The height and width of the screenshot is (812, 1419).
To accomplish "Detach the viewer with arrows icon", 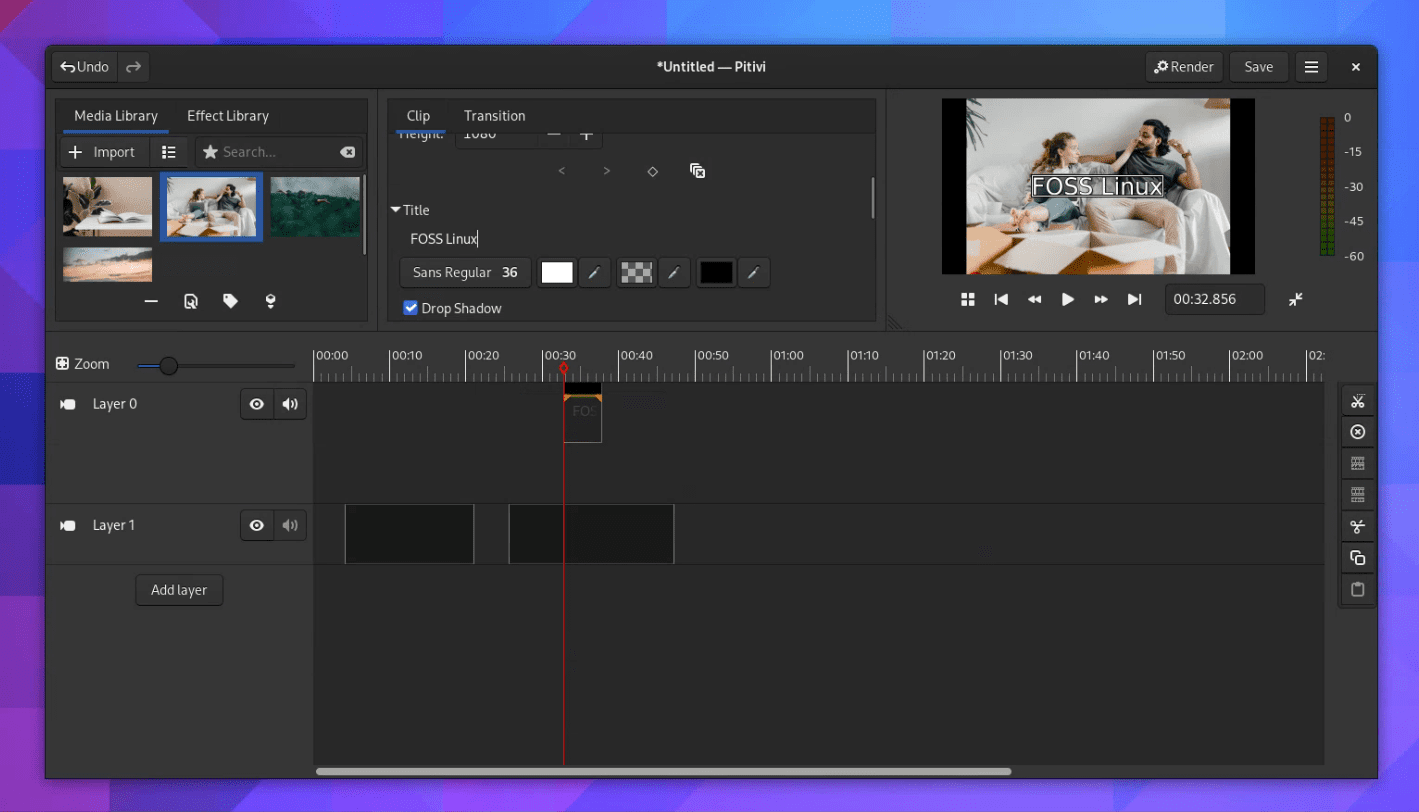I will [1295, 299].
